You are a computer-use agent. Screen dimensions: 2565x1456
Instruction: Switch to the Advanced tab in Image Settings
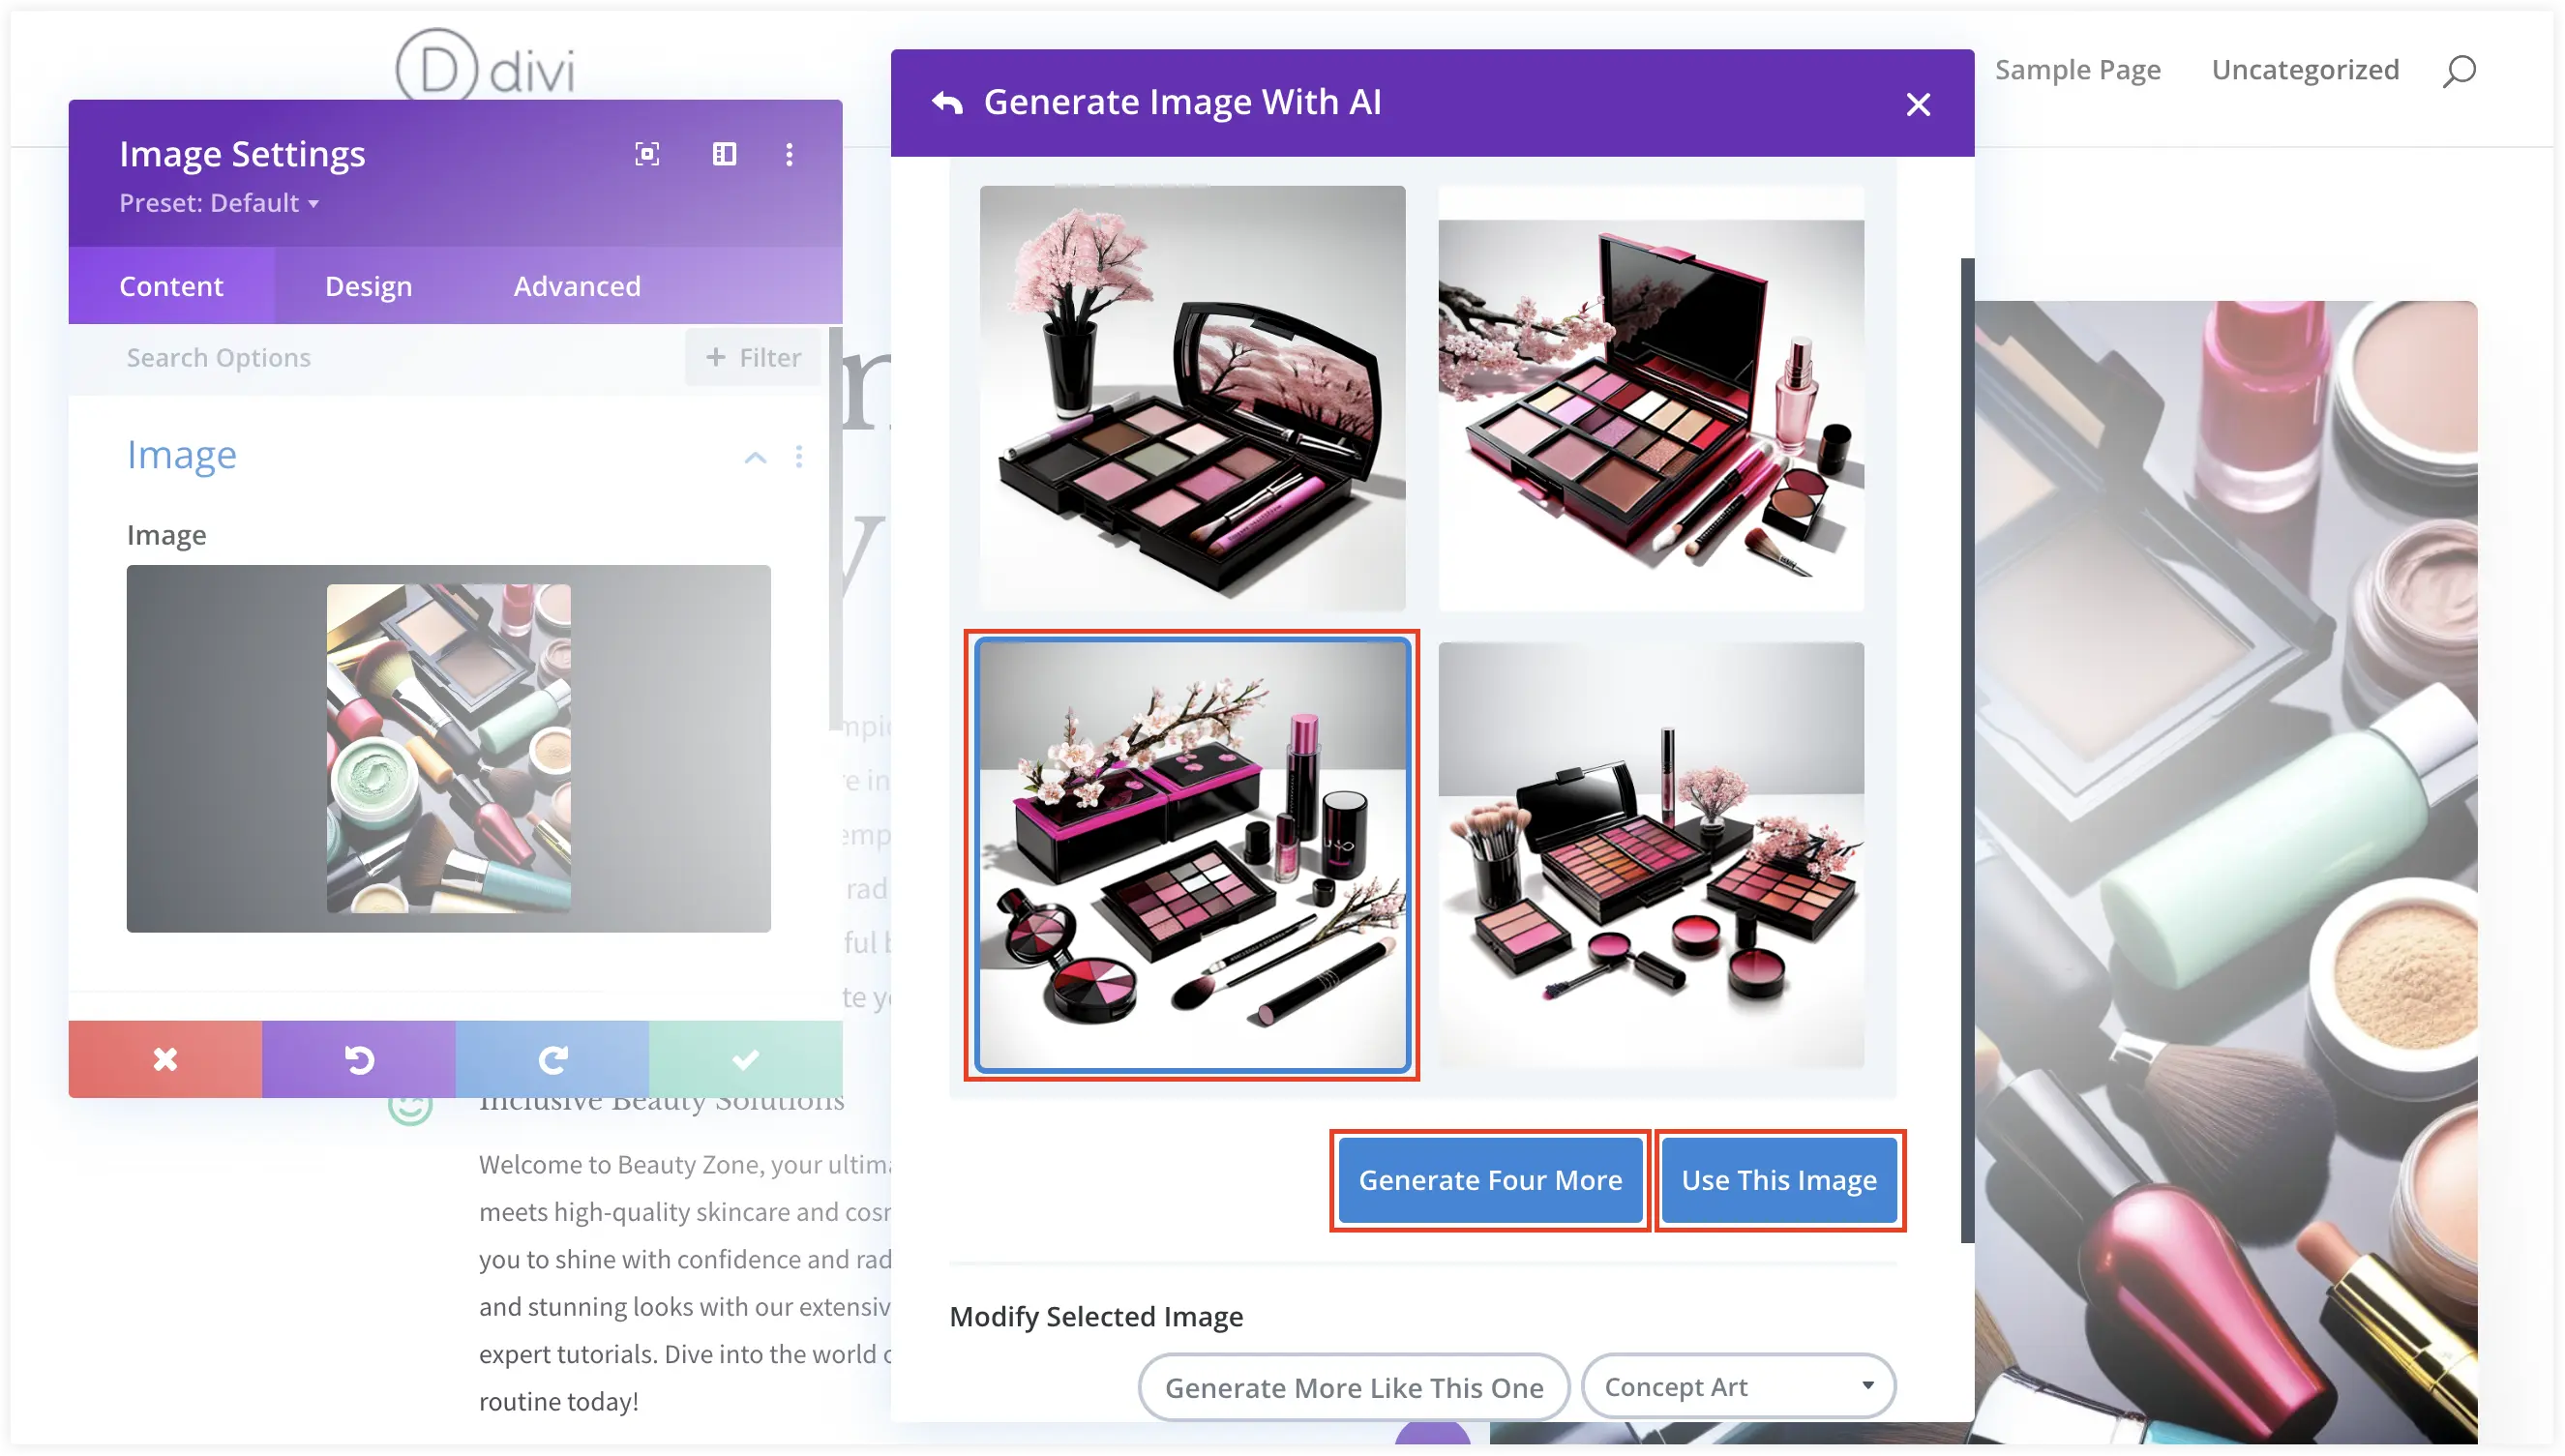pyautogui.click(x=578, y=283)
